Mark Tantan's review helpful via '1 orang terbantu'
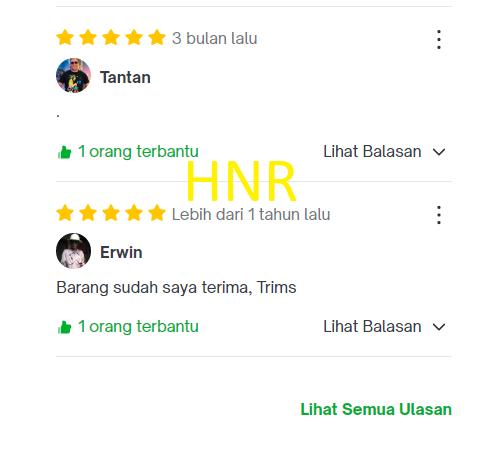The width and height of the screenshot is (491, 476). [x=138, y=152]
